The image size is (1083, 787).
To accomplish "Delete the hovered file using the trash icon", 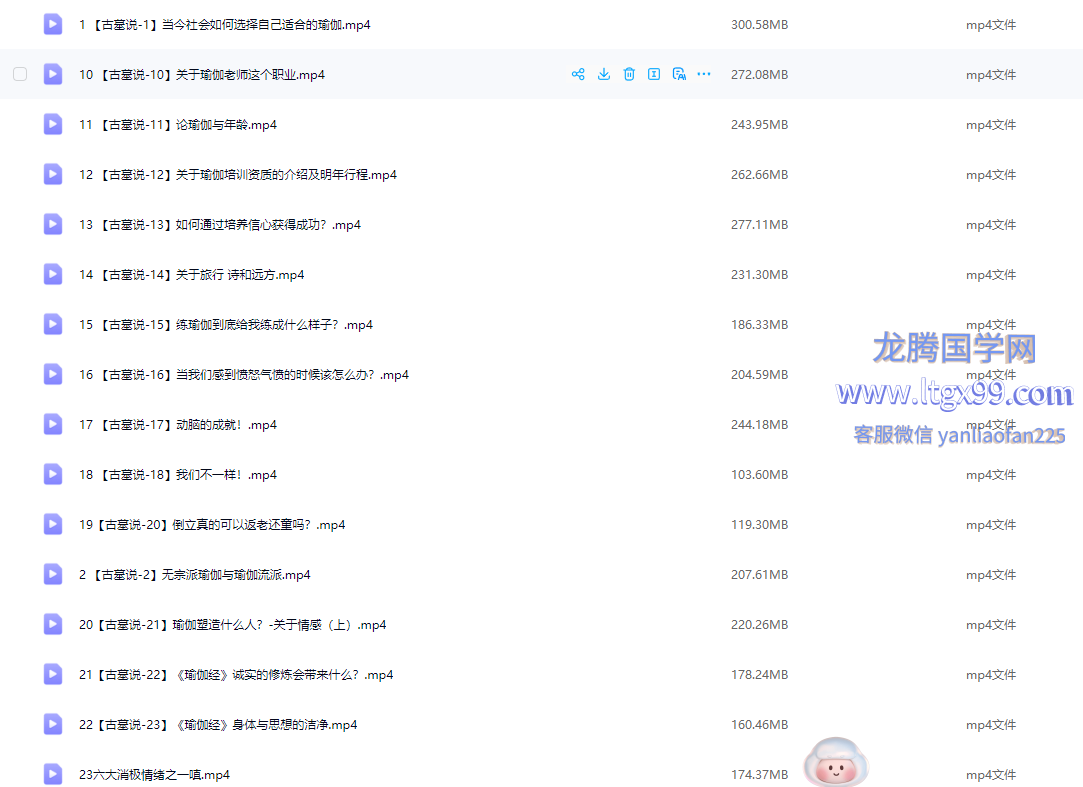I will coord(629,74).
